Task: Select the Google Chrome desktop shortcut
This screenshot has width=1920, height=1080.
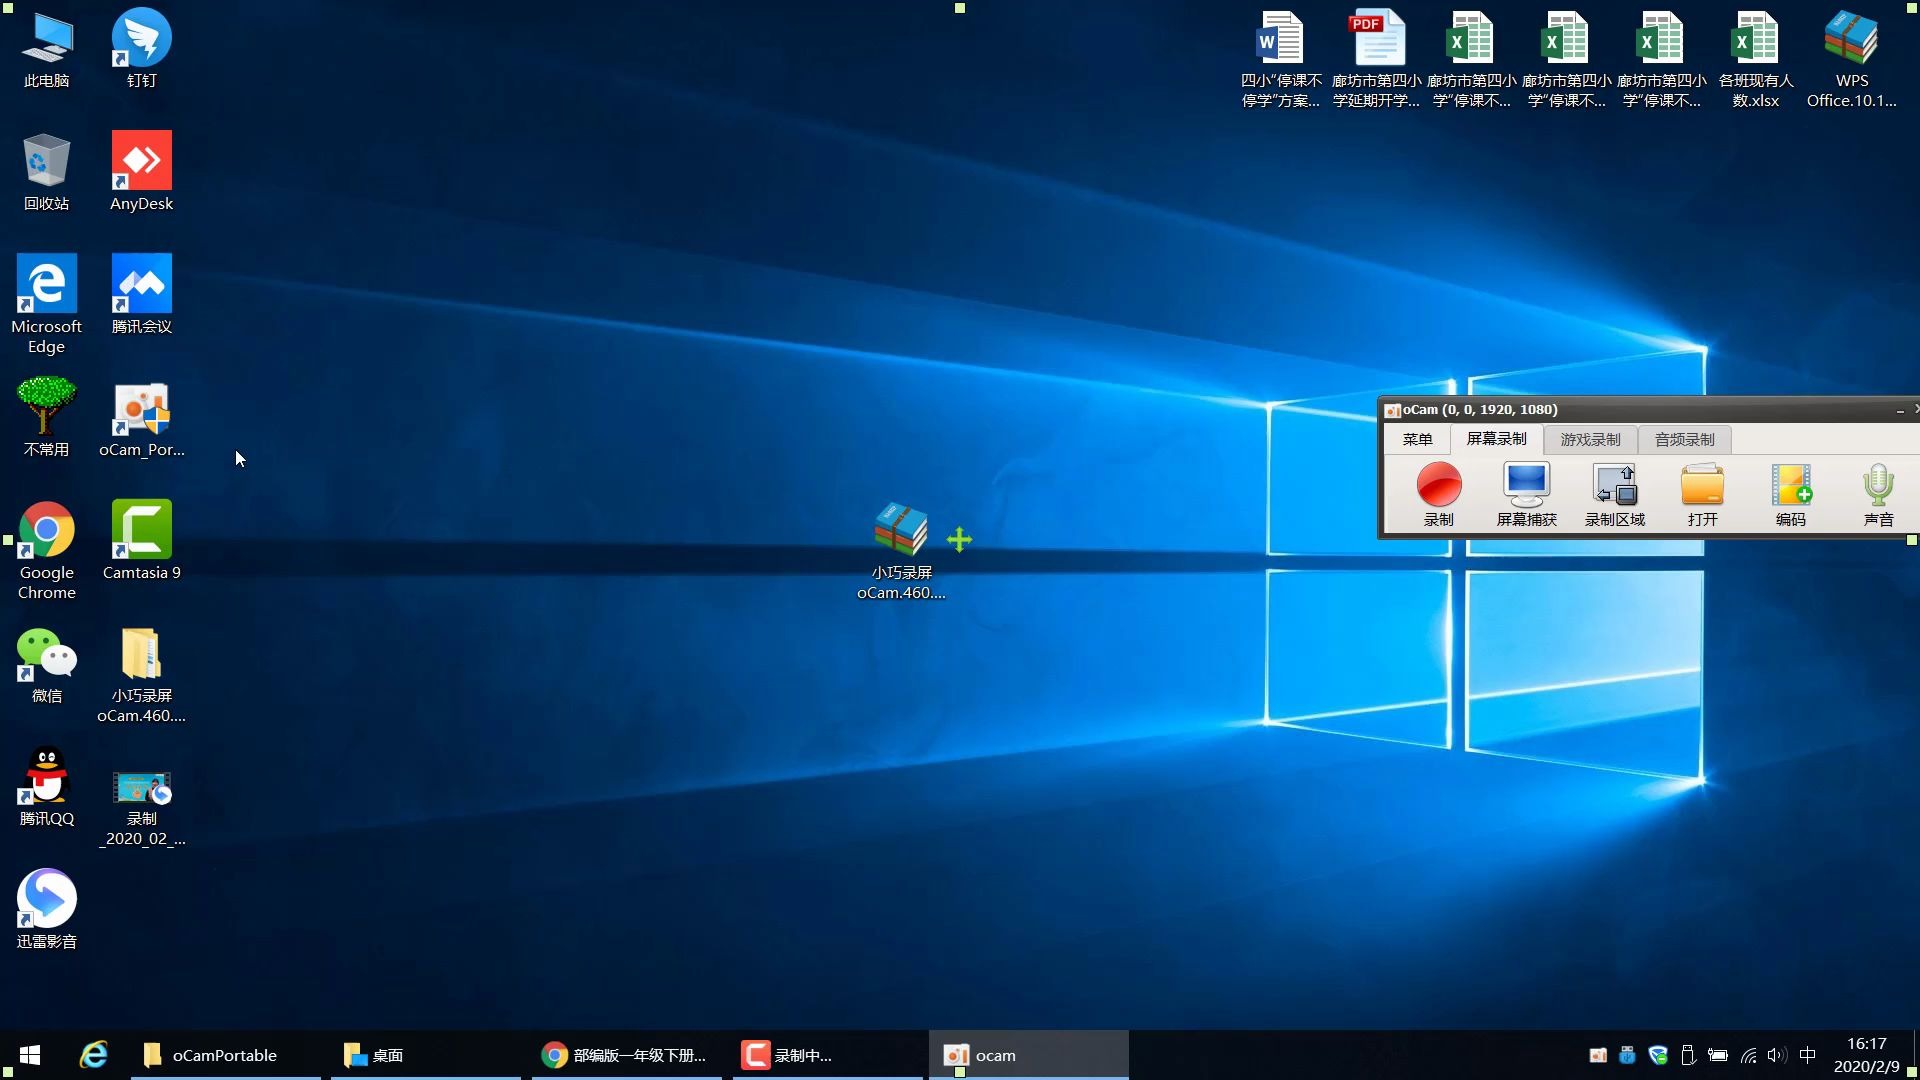Action: coord(46,531)
